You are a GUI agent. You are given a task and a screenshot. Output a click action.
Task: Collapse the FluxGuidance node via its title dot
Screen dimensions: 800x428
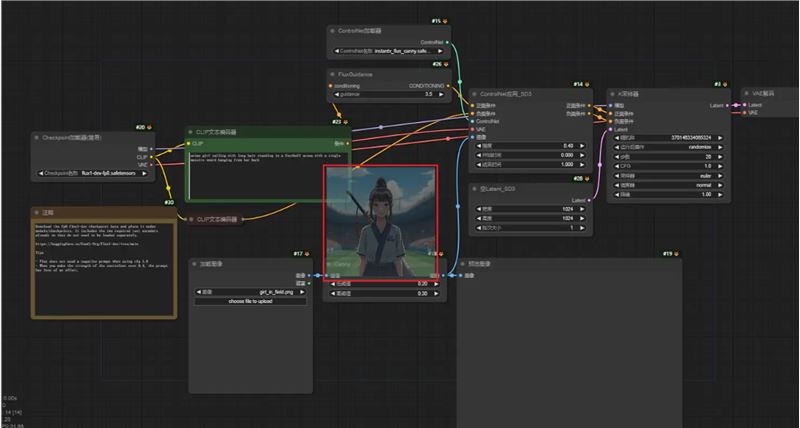(x=333, y=74)
